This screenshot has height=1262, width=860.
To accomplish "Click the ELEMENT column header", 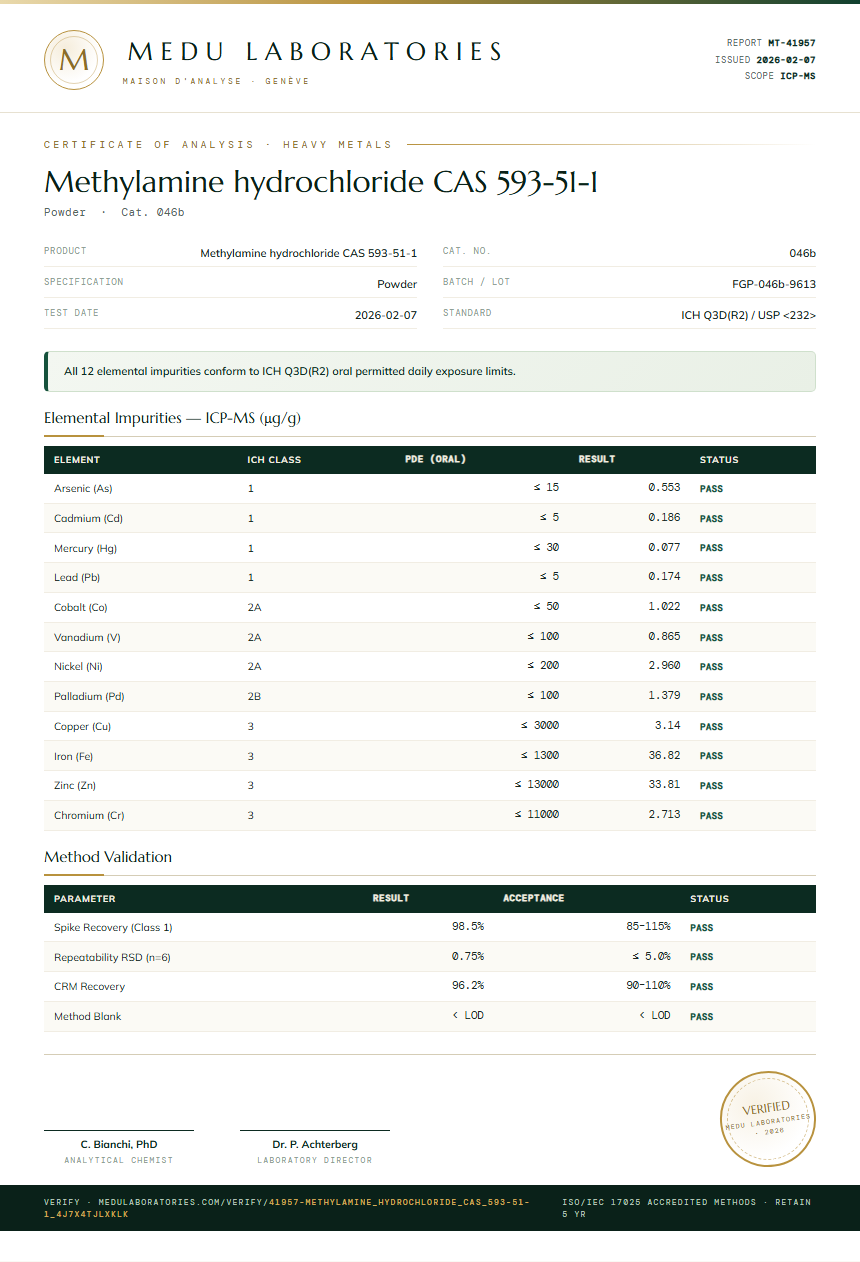I will tap(77, 460).
